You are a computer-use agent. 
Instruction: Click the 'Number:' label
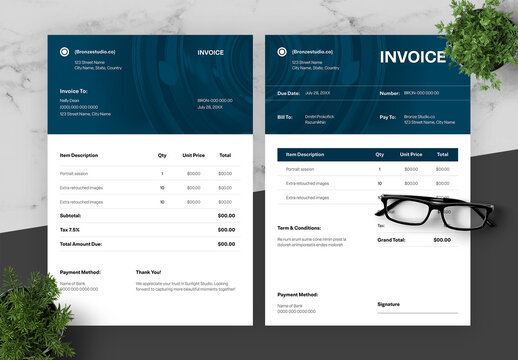[390, 93]
